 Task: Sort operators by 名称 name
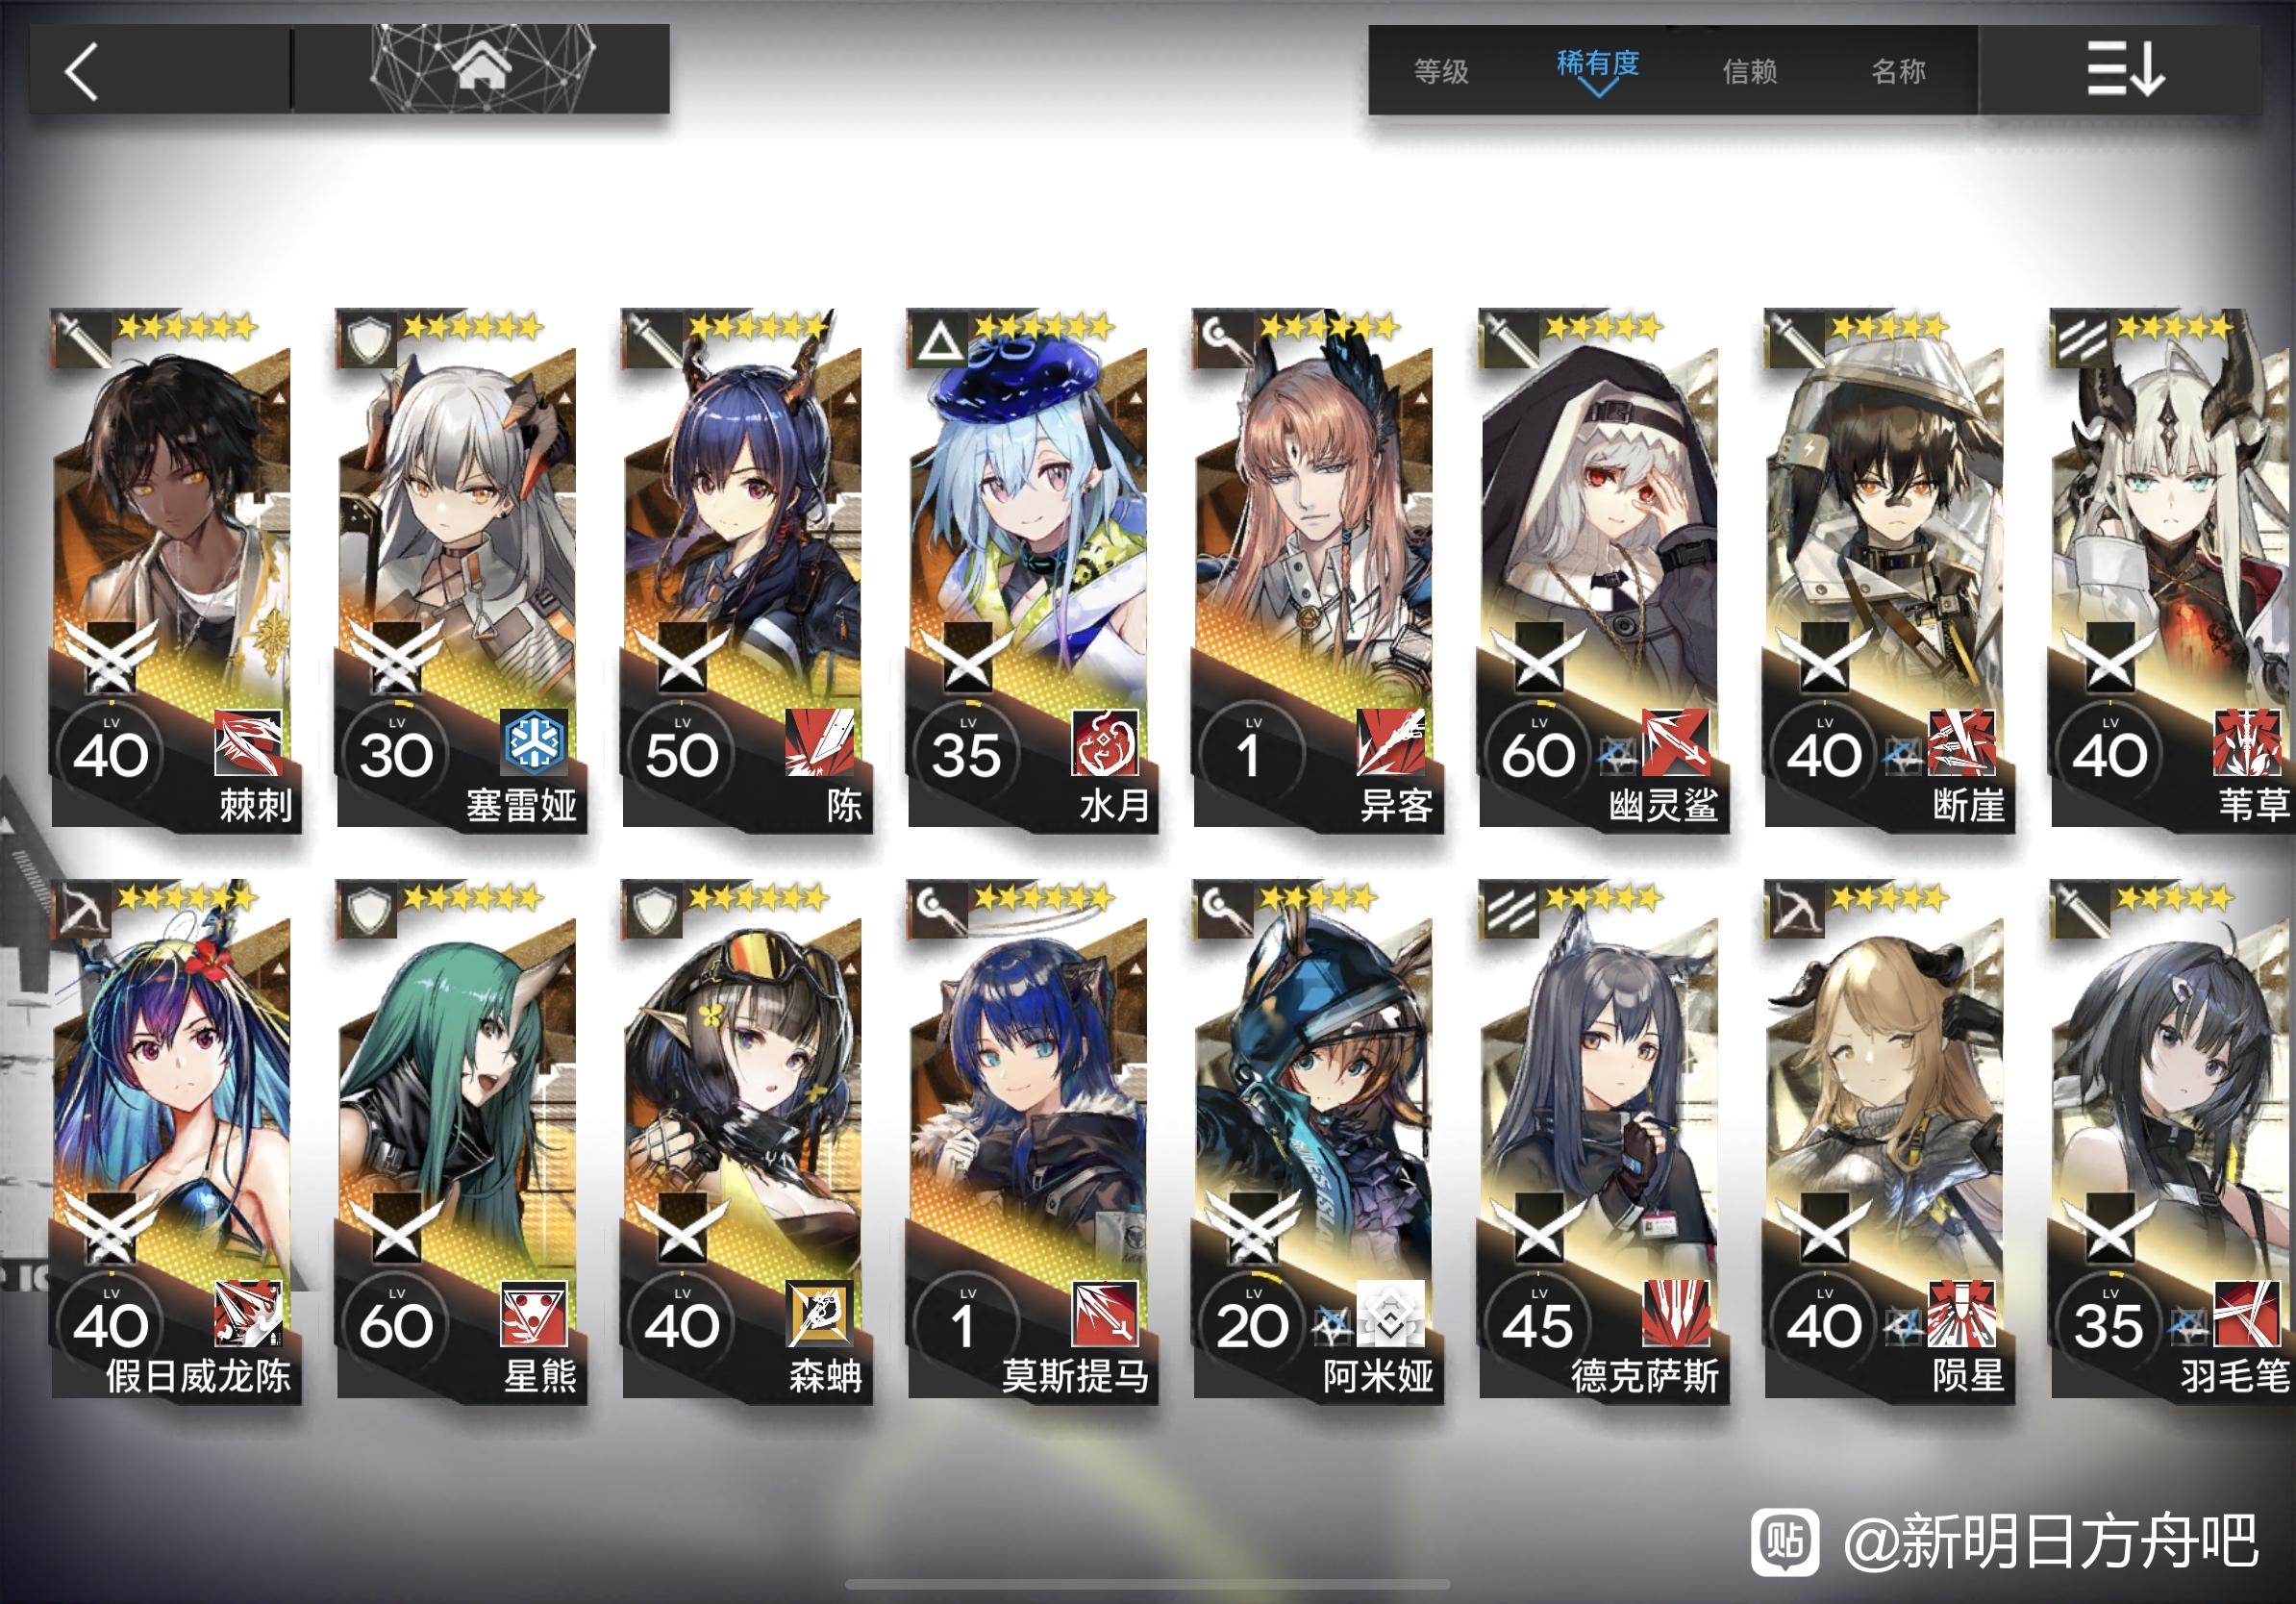pyautogui.click(x=1898, y=71)
